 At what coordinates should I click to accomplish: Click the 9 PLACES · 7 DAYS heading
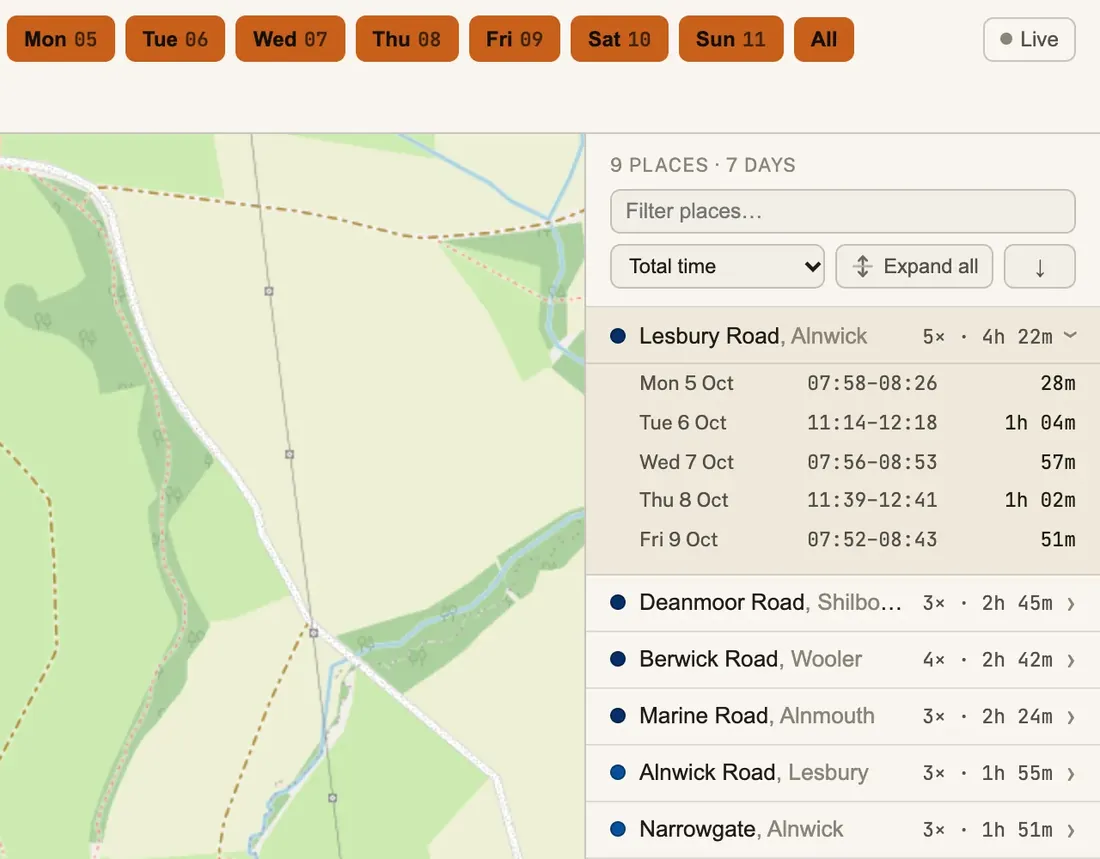703,166
